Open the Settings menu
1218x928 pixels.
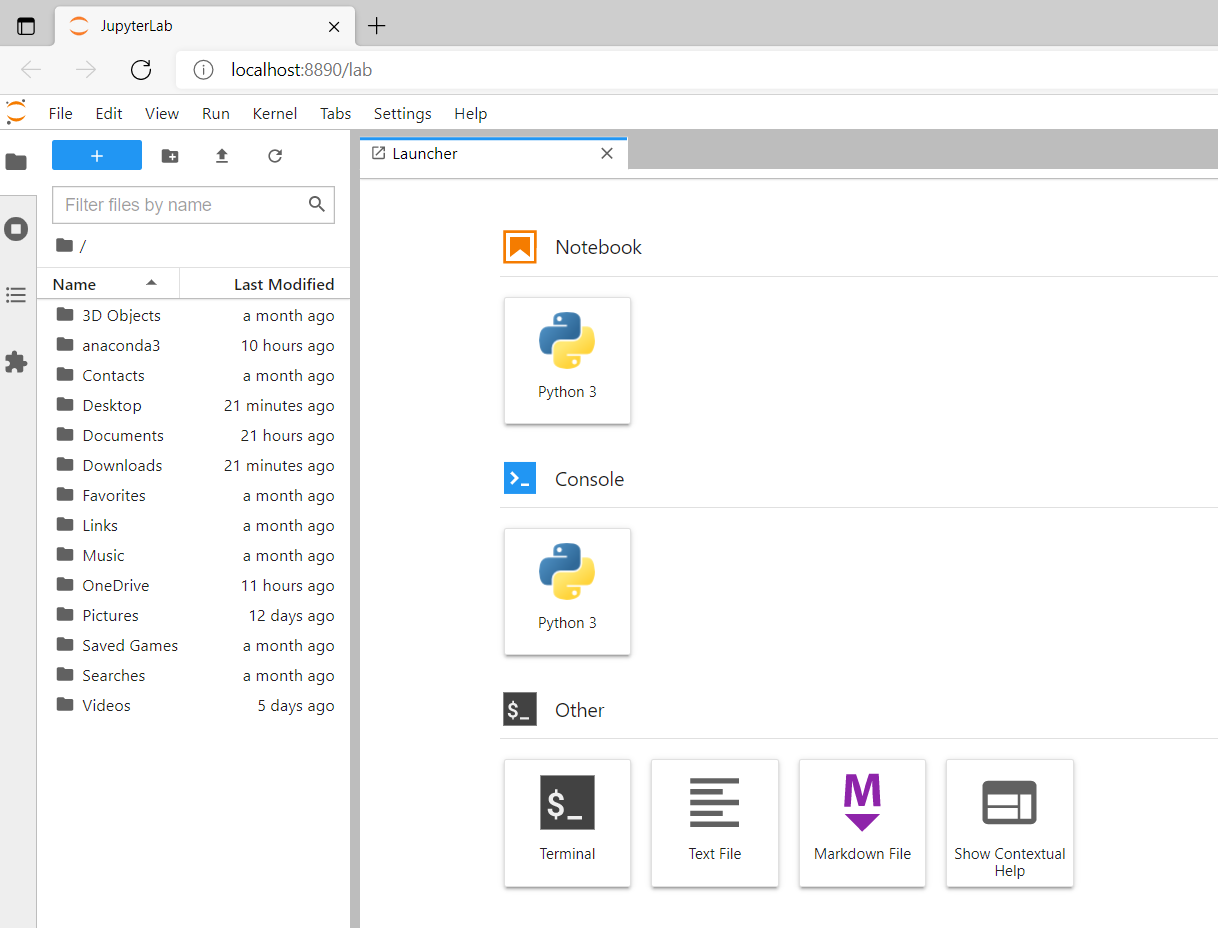[x=403, y=114]
